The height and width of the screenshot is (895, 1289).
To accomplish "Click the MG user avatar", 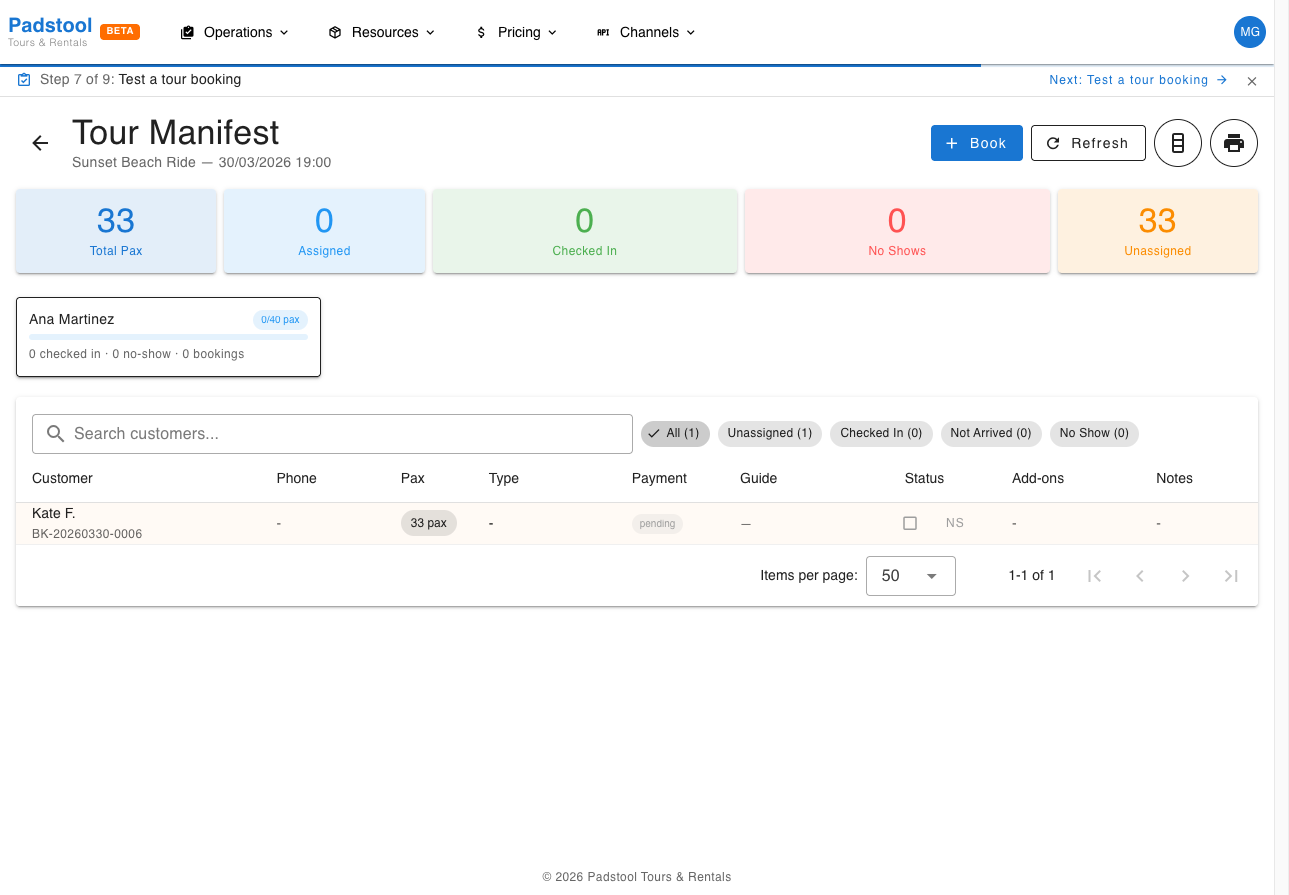I will click(1250, 32).
